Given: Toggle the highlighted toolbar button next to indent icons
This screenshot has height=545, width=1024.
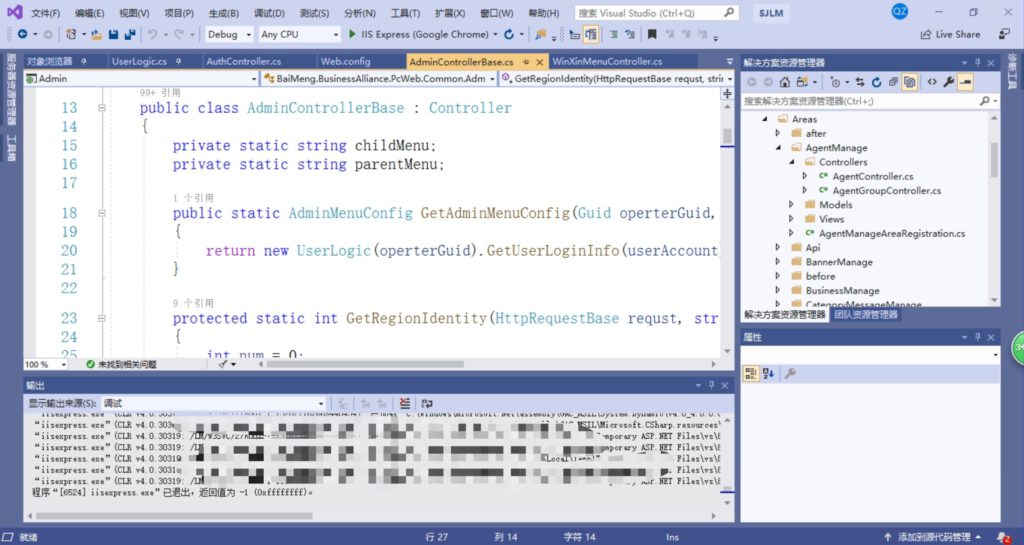Looking at the screenshot, I should (x=591, y=35).
